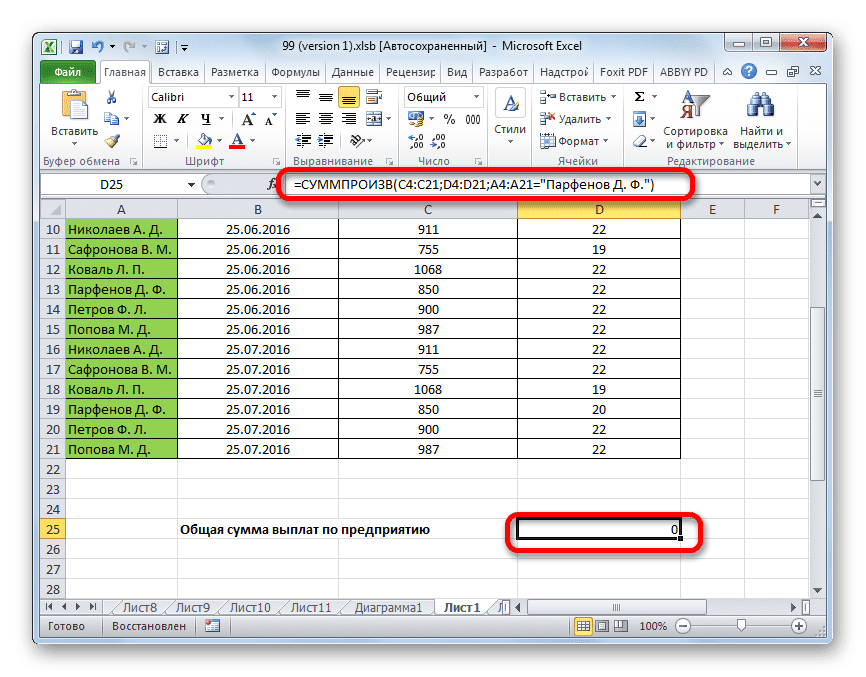The image size is (866, 677).
Task: Click the Save icon in quick access toolbar
Action: [75, 47]
